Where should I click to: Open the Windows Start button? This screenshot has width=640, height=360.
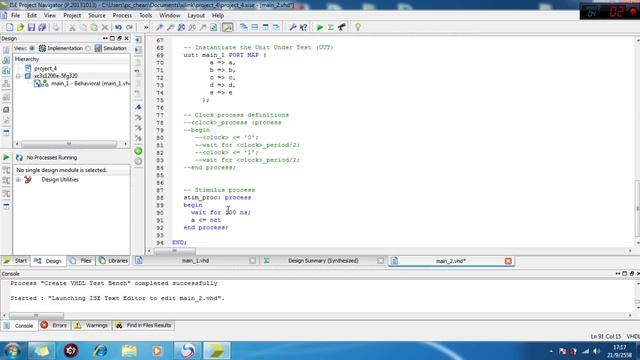click(x=12, y=351)
